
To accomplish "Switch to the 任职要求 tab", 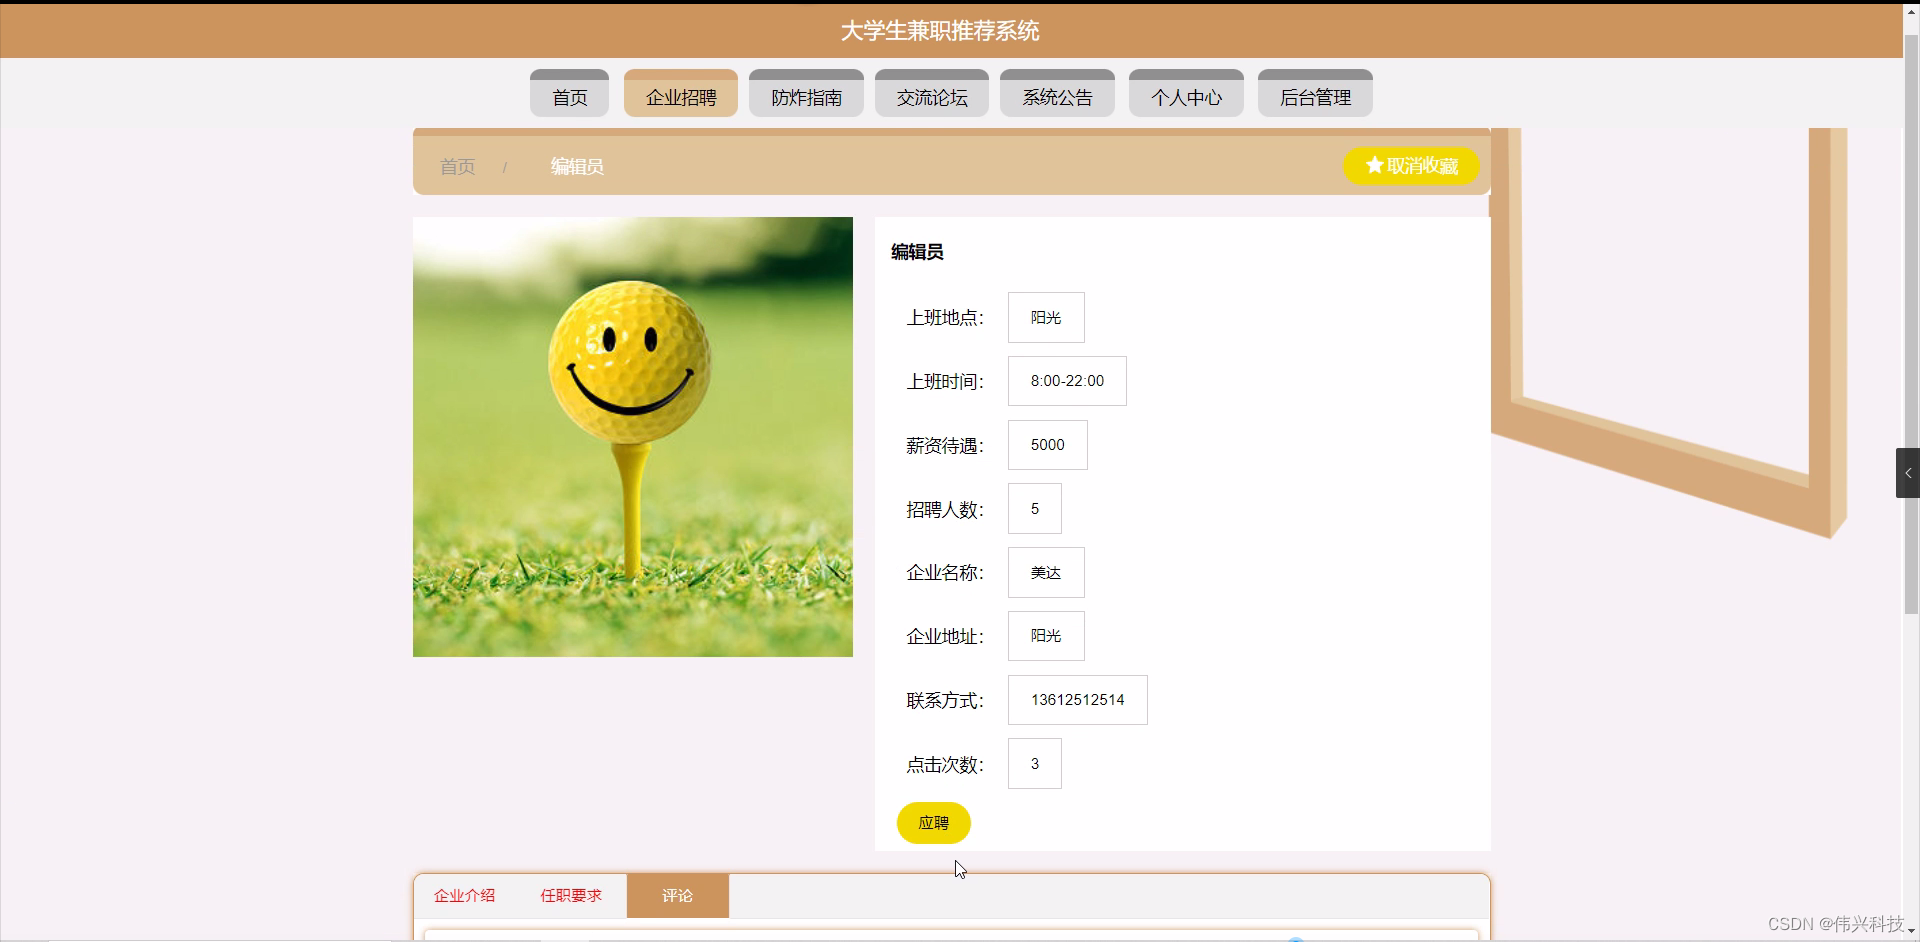I will click(x=570, y=895).
